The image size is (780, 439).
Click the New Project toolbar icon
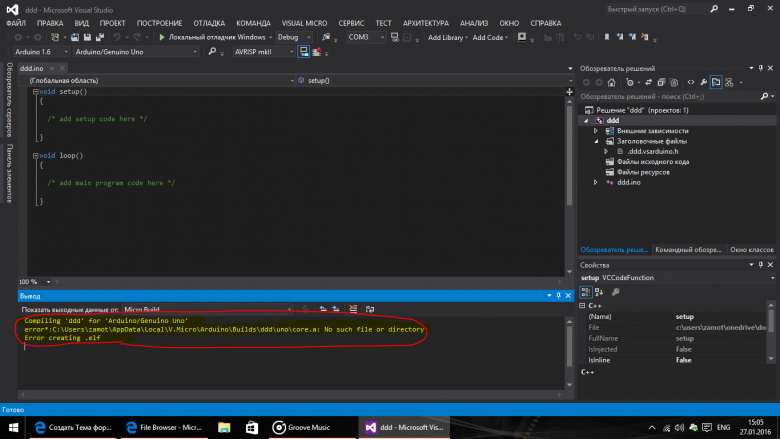coord(55,37)
